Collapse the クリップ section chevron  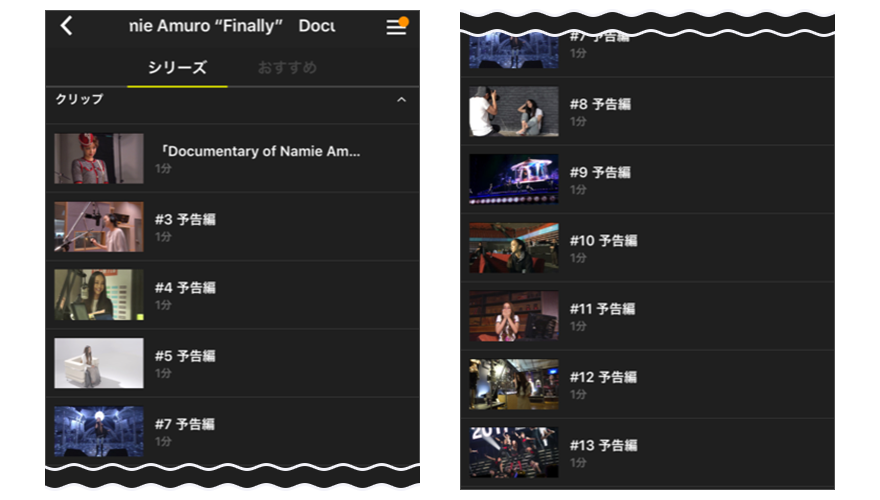pyautogui.click(x=401, y=100)
